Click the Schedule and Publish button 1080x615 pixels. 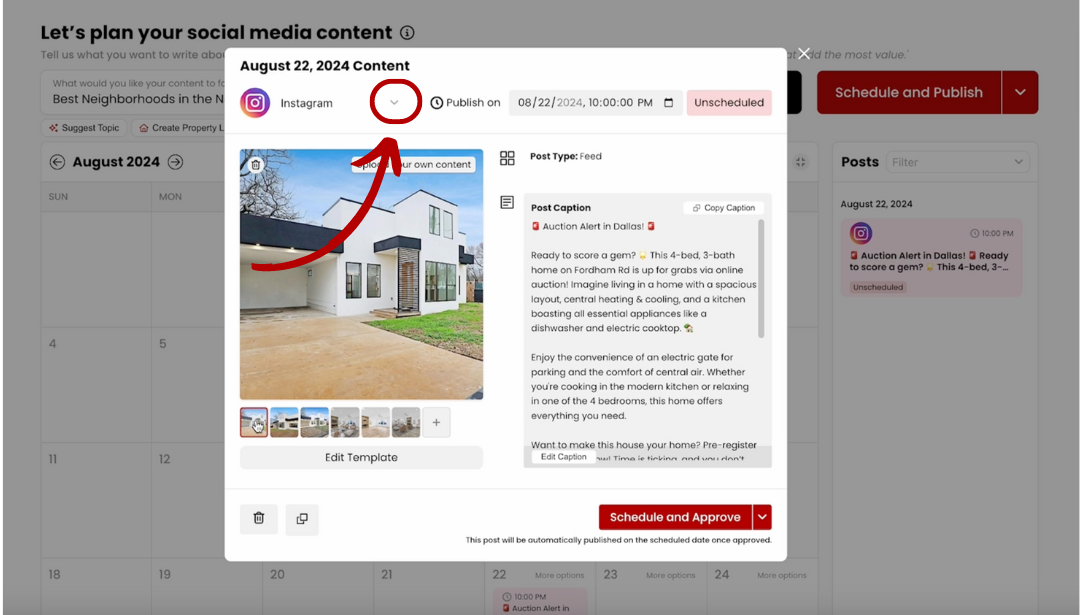[908, 92]
